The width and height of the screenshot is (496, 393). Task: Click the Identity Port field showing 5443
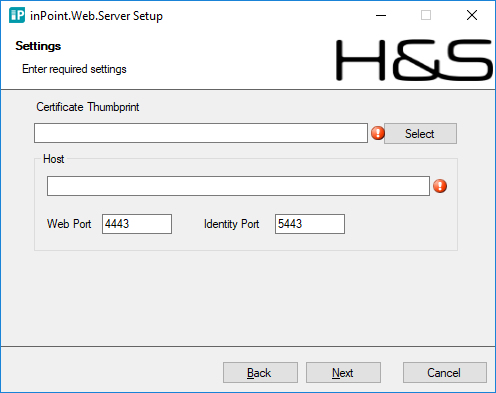(x=310, y=224)
